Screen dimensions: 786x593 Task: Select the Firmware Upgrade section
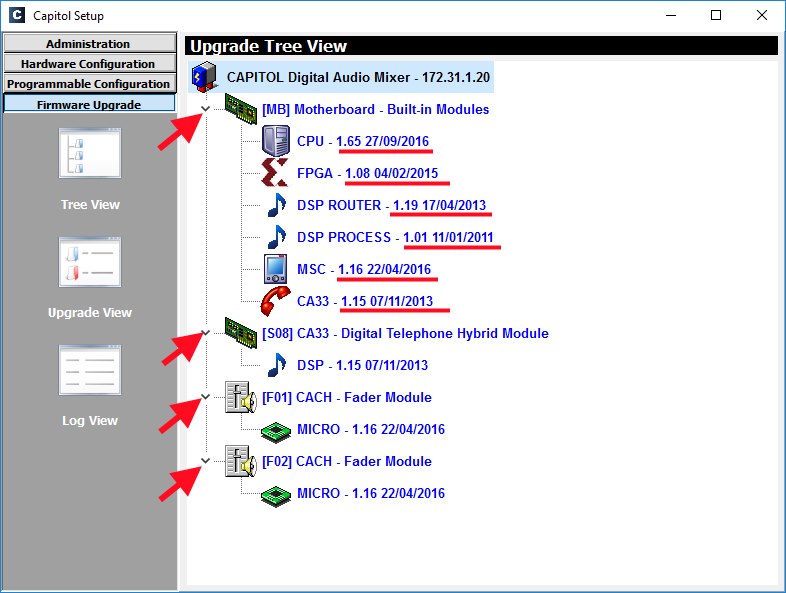(x=89, y=104)
